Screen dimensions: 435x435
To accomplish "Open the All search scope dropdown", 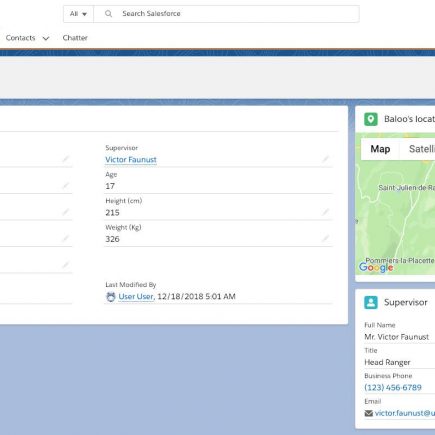I will [x=78, y=14].
